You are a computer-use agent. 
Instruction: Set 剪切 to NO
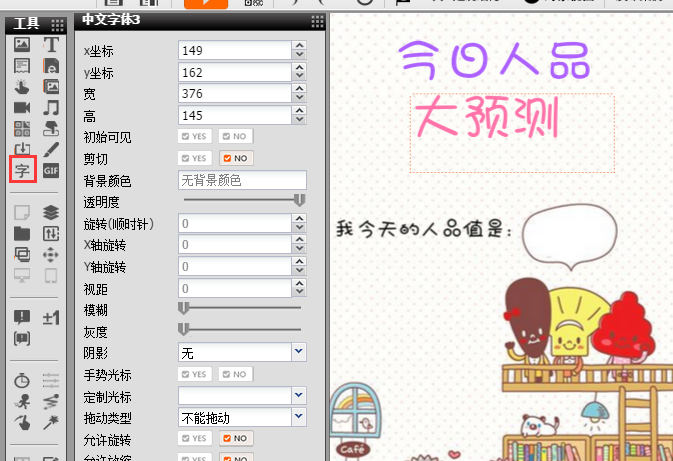tap(236, 158)
